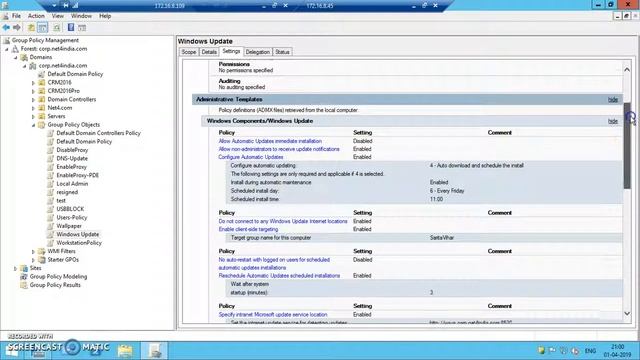The image size is (640, 360).
Task: Click the Wallpaper GPO scroll icon
Action: pos(51,226)
